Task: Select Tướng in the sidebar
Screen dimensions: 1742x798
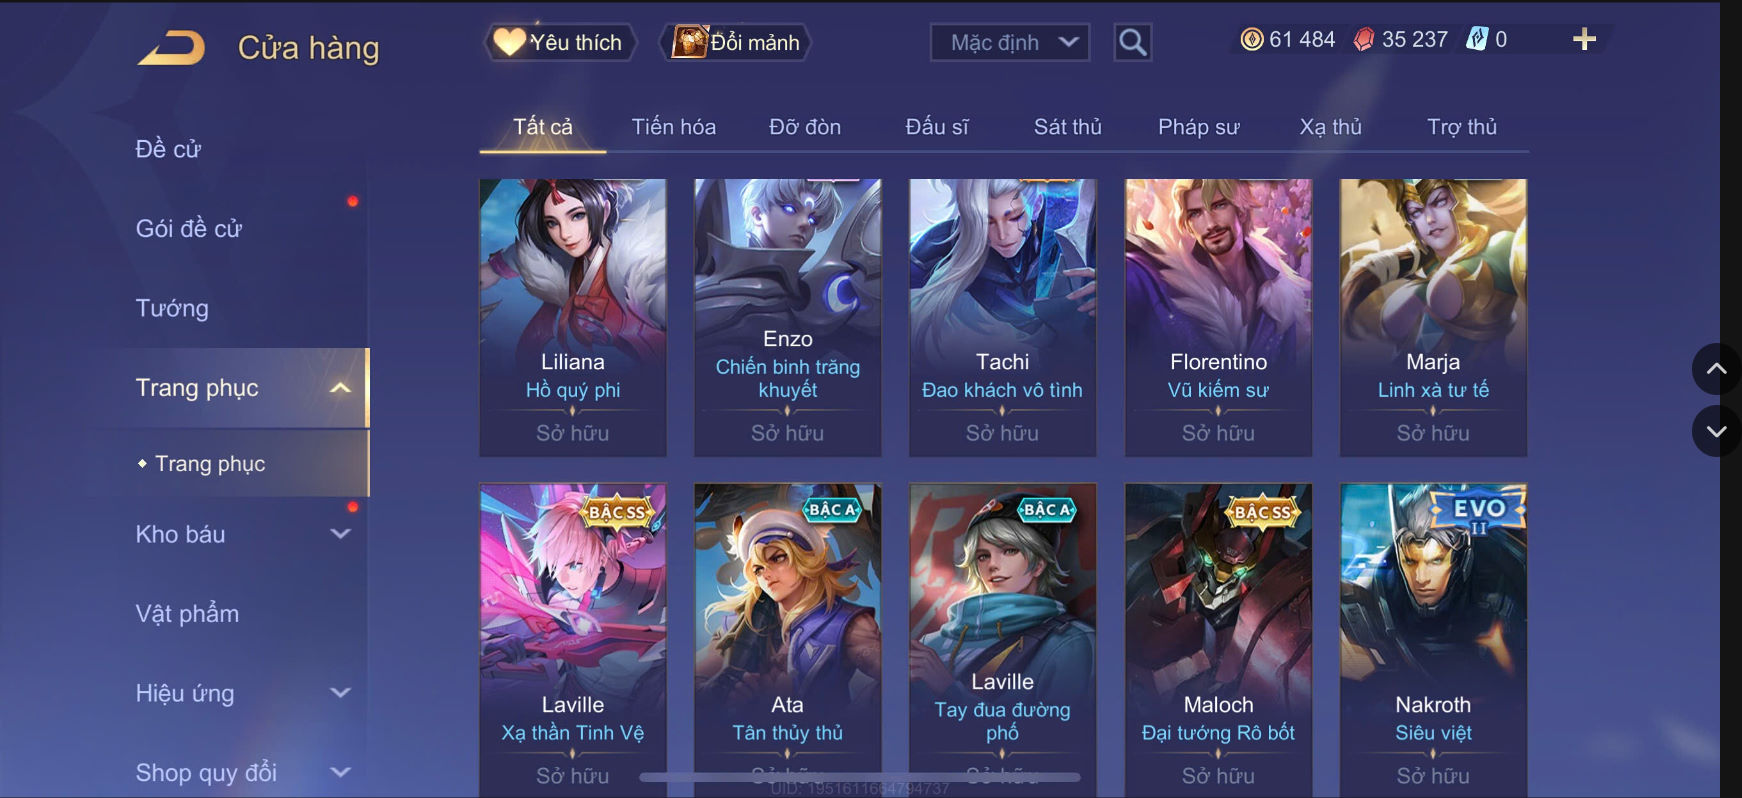Action: [x=172, y=308]
